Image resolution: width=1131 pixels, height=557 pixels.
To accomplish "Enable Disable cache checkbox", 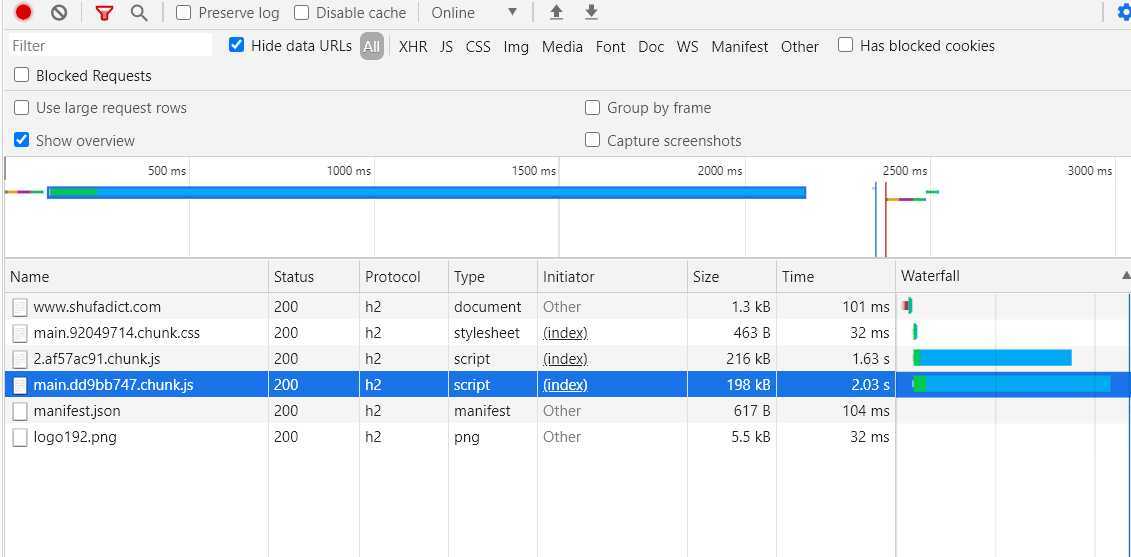I will coord(302,12).
